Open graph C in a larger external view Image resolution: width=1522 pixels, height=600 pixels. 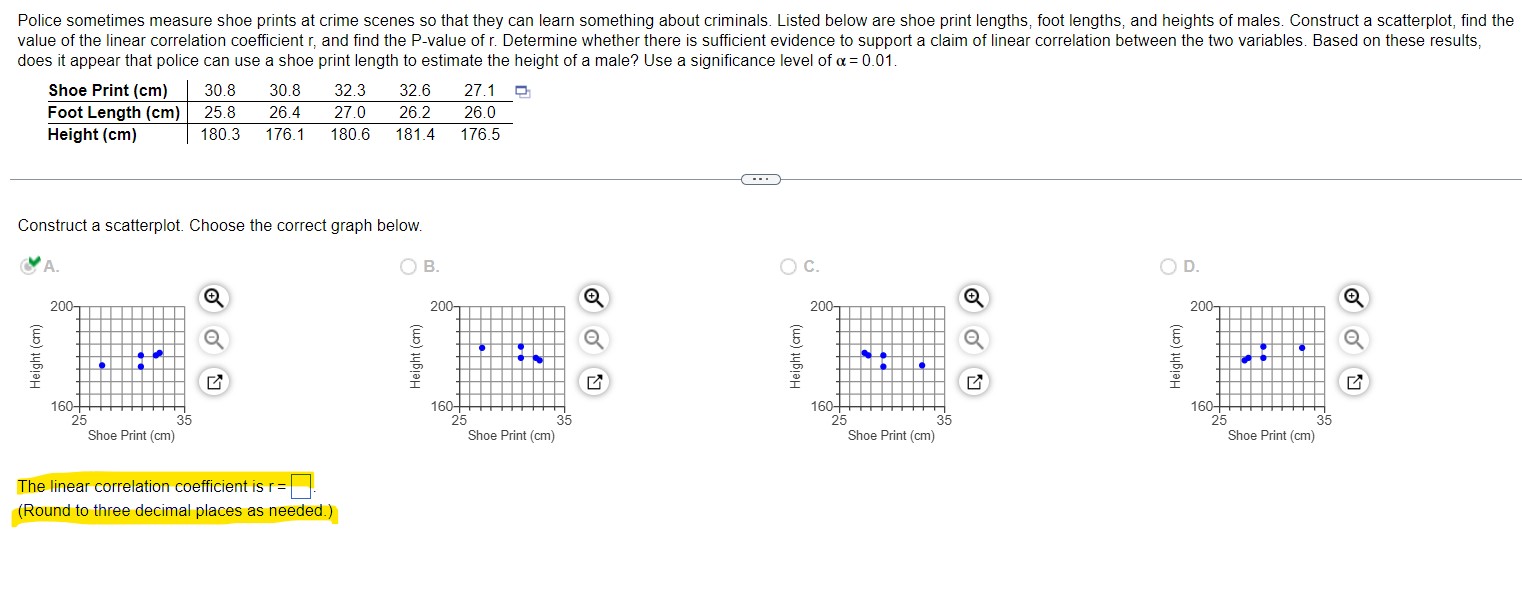(974, 381)
